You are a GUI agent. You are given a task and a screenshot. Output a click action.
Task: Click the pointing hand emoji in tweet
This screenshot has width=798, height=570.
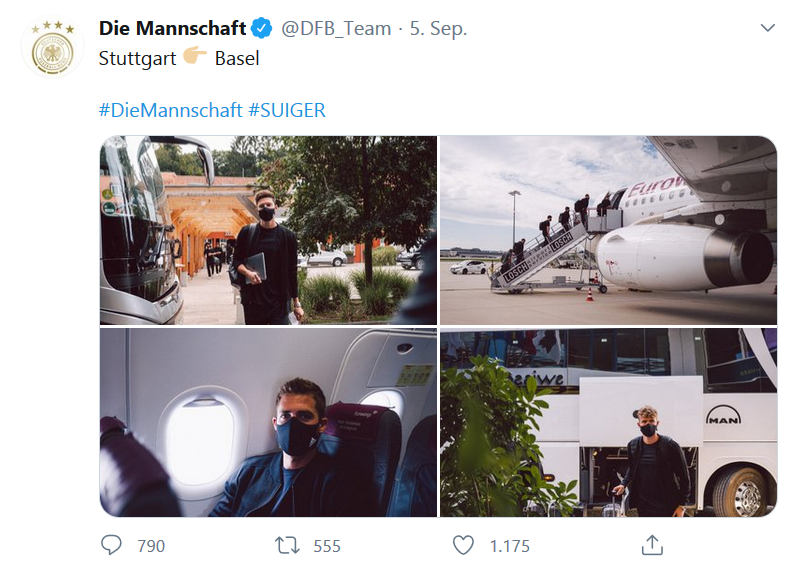194,58
